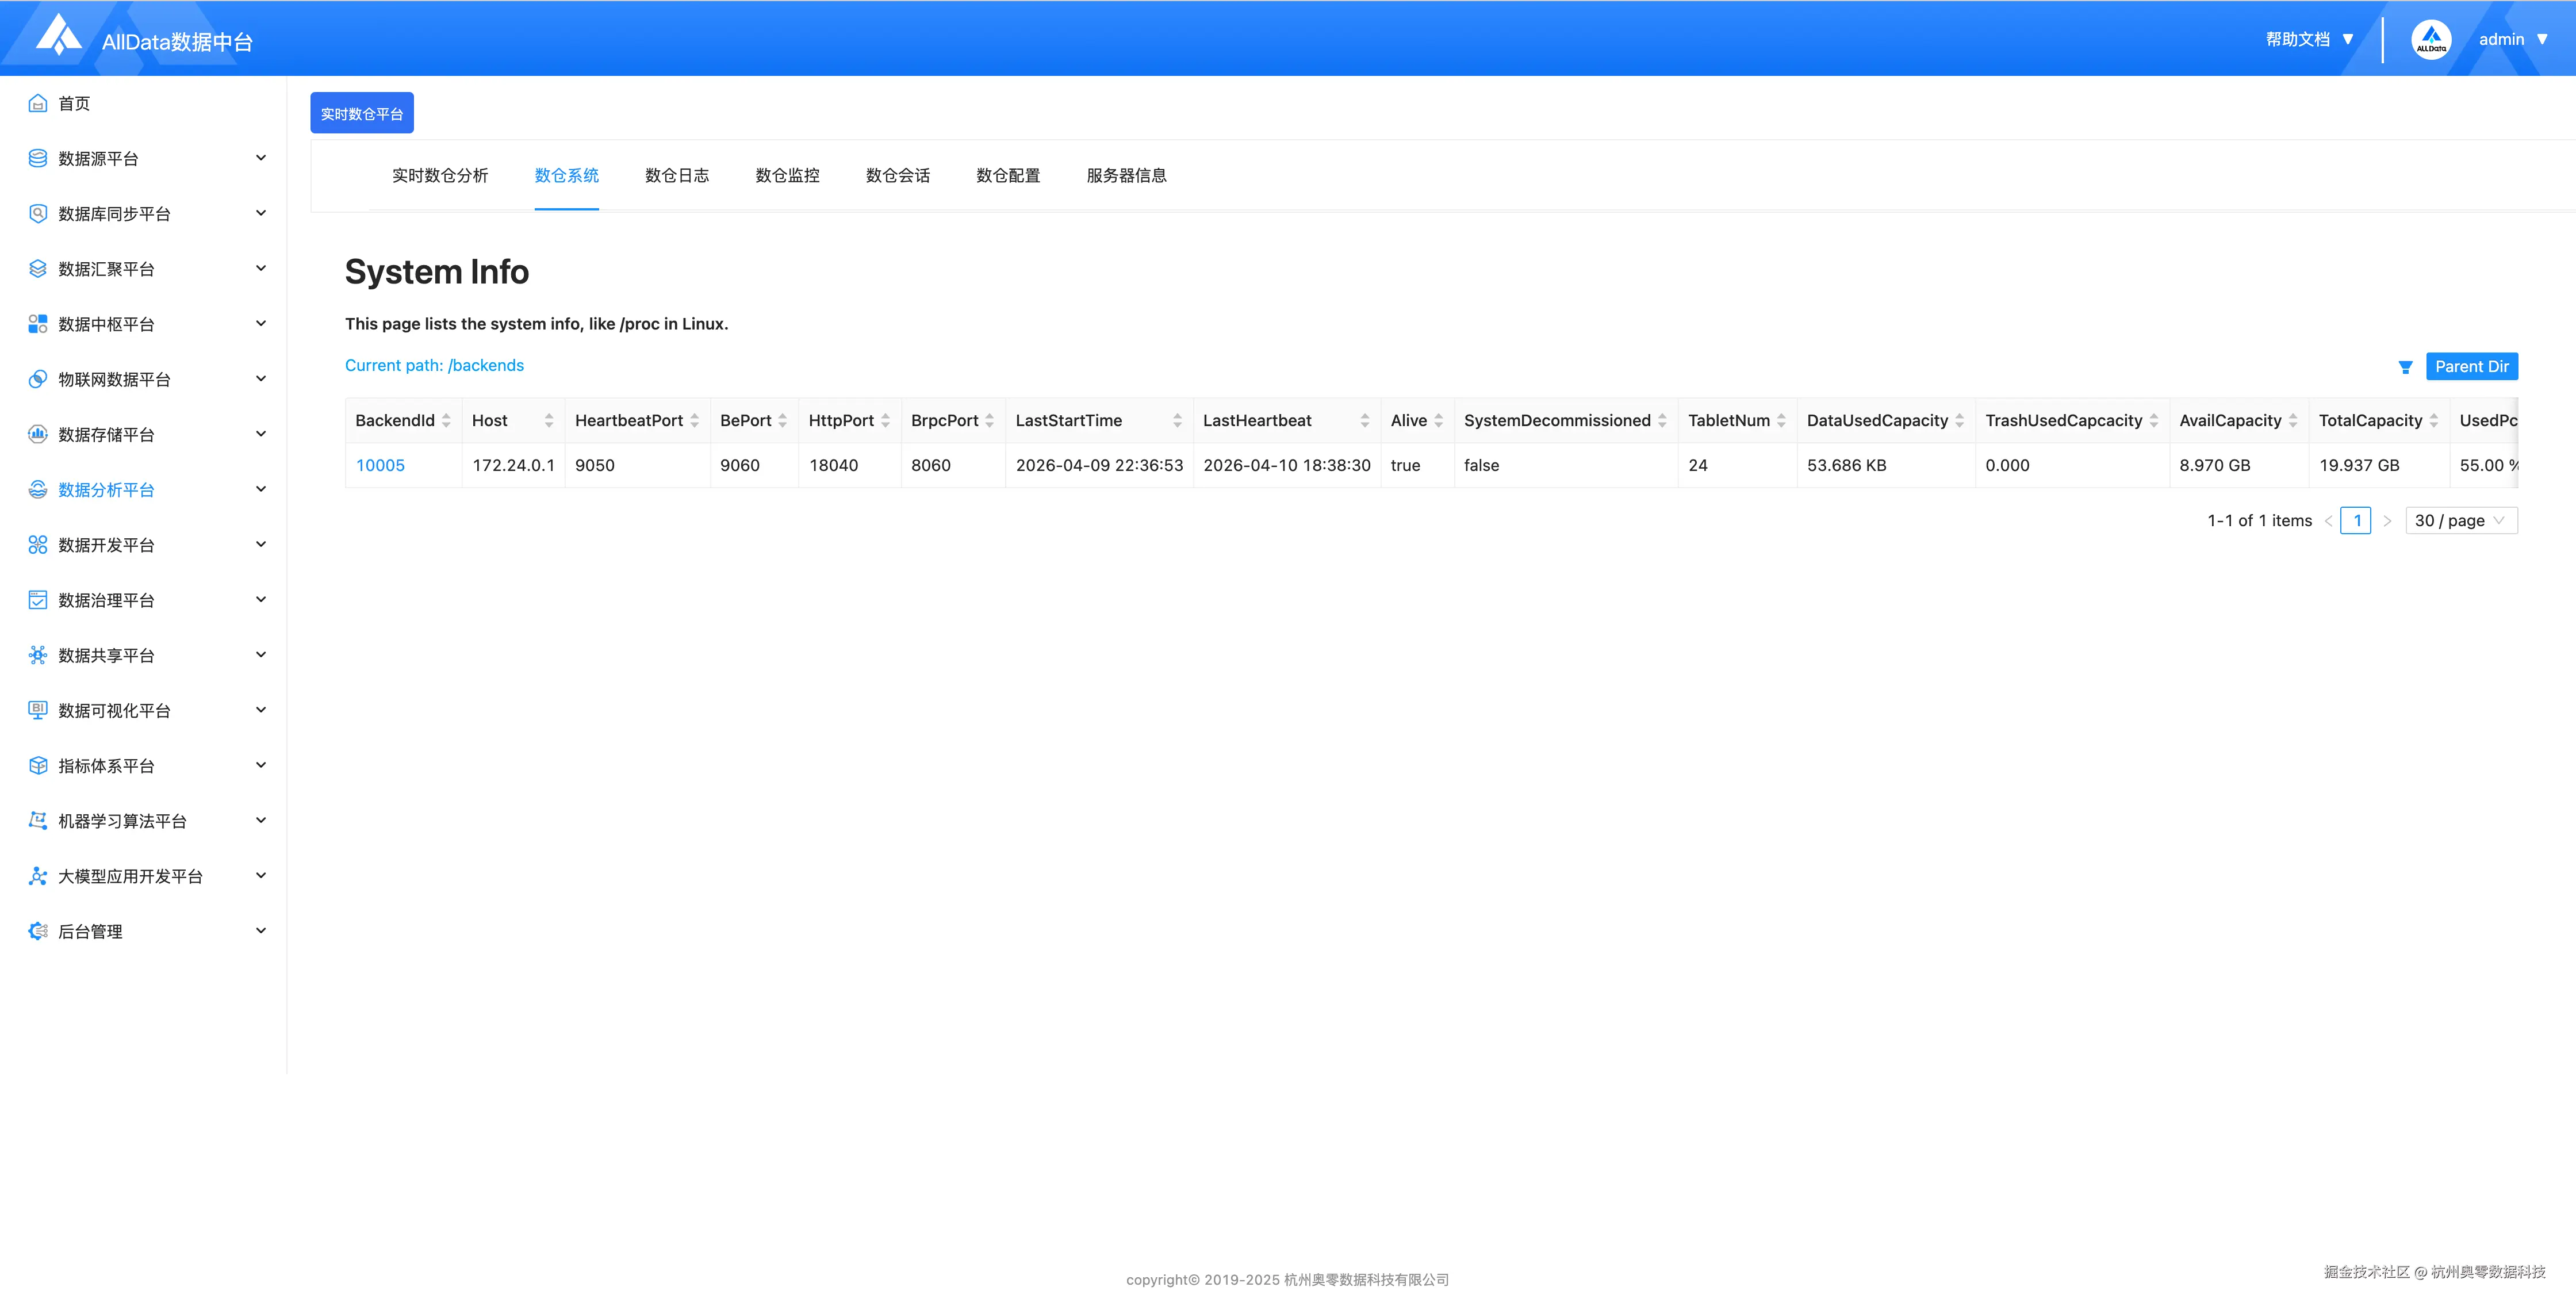2576x1310 pixels.
Task: Open backend ID 10005 link
Action: coord(380,465)
